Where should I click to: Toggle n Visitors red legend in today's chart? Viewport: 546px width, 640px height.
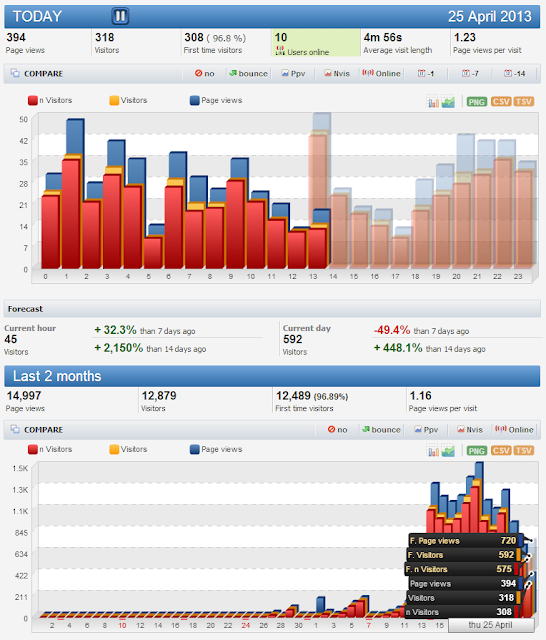point(50,100)
